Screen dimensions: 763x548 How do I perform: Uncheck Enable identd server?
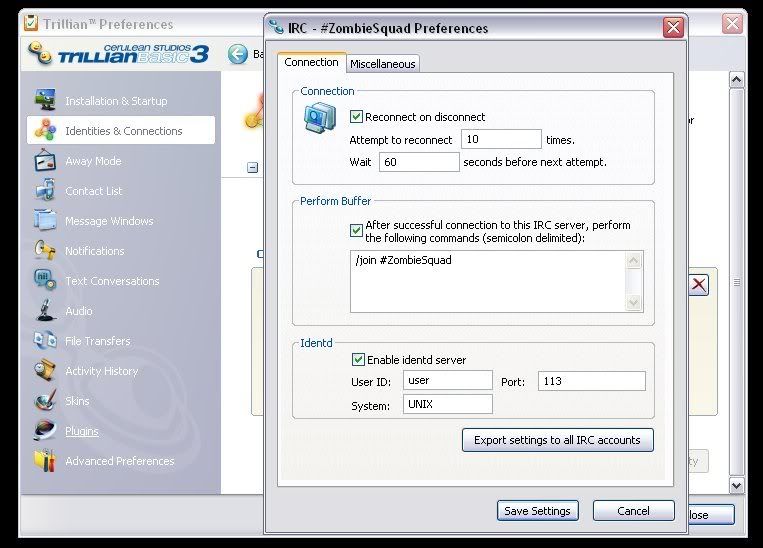tap(358, 360)
